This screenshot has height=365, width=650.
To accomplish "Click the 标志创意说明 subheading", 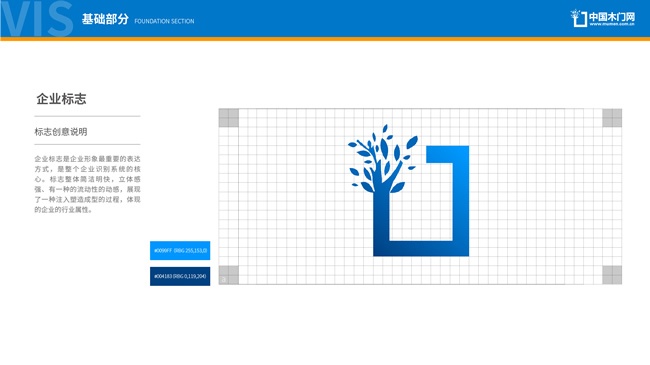I will tap(61, 132).
